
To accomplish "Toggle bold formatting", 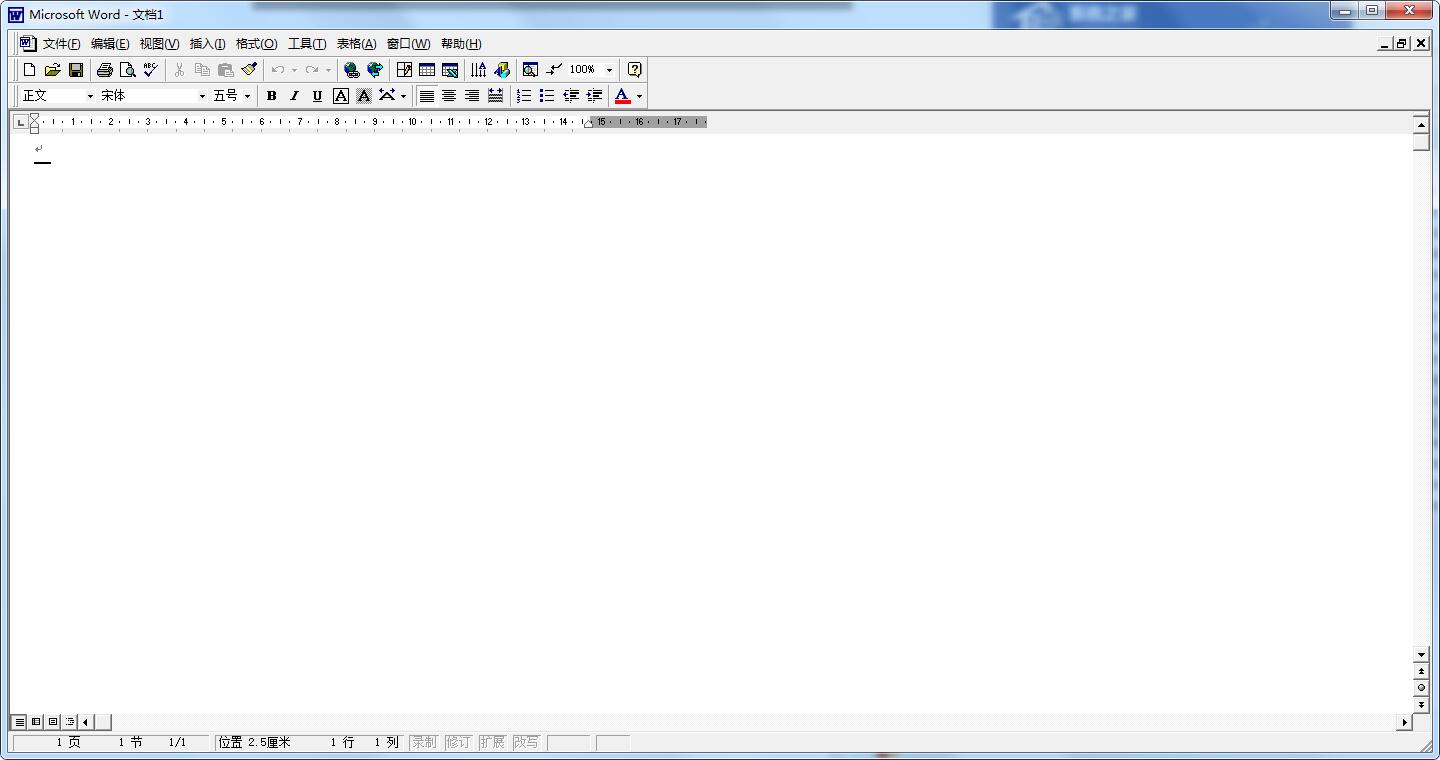I will pyautogui.click(x=271, y=95).
